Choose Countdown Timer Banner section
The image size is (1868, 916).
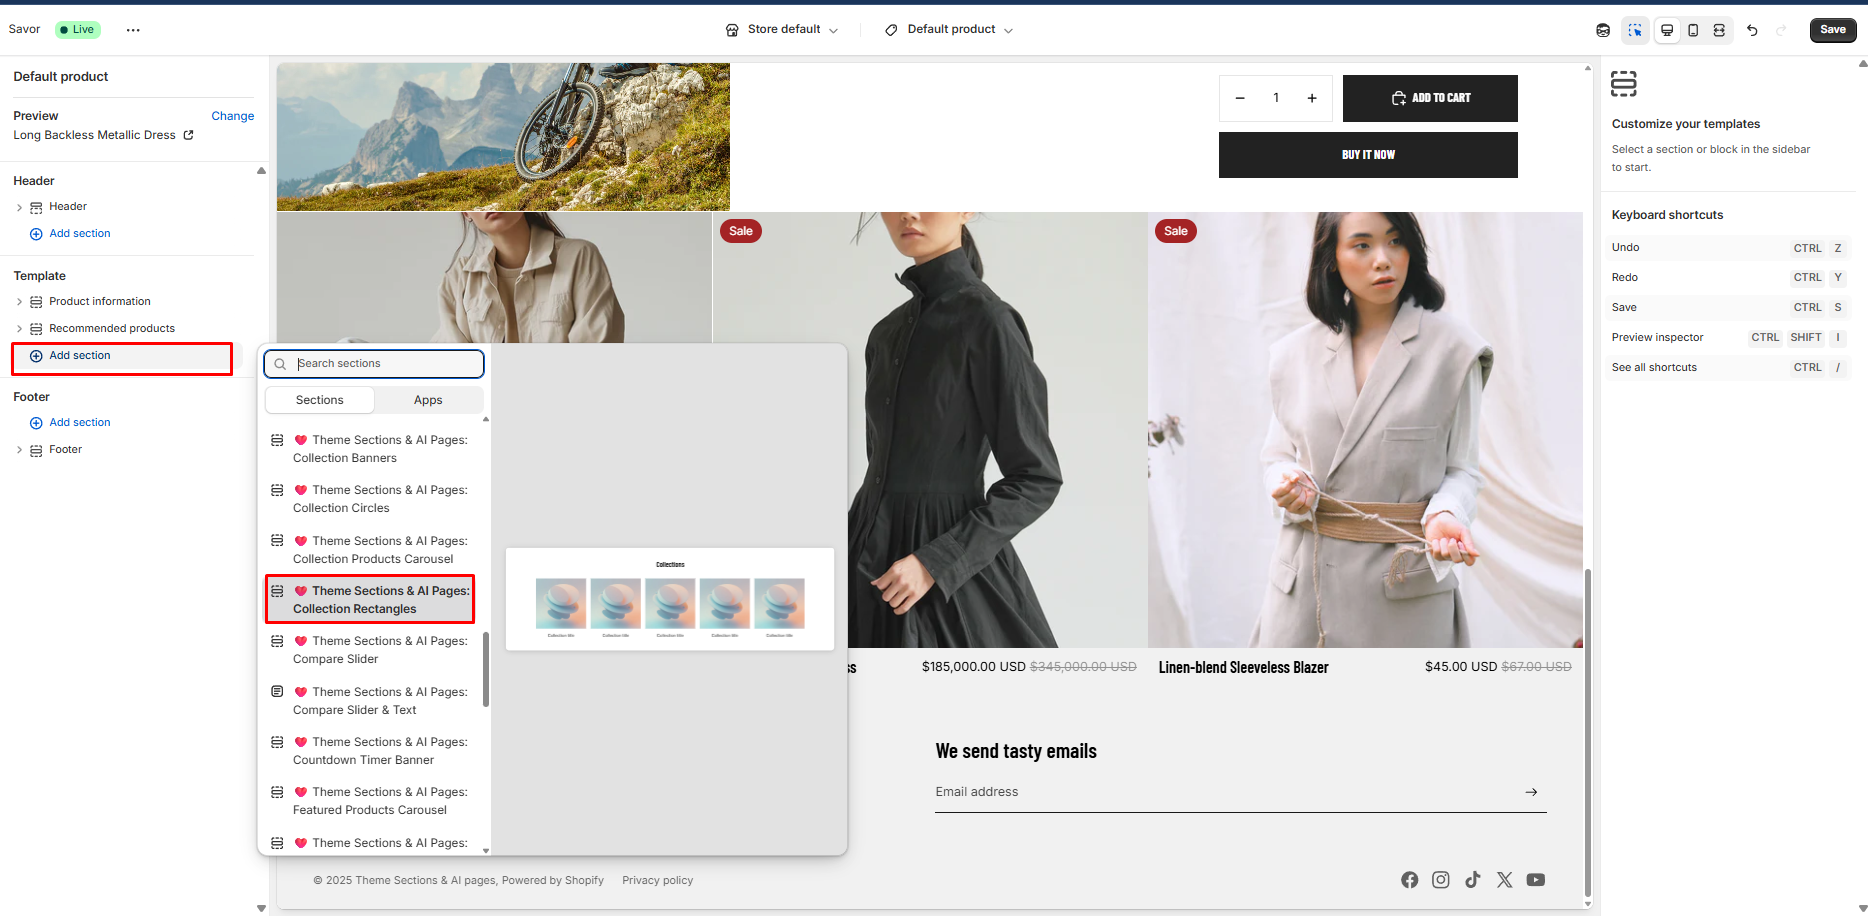pos(370,751)
